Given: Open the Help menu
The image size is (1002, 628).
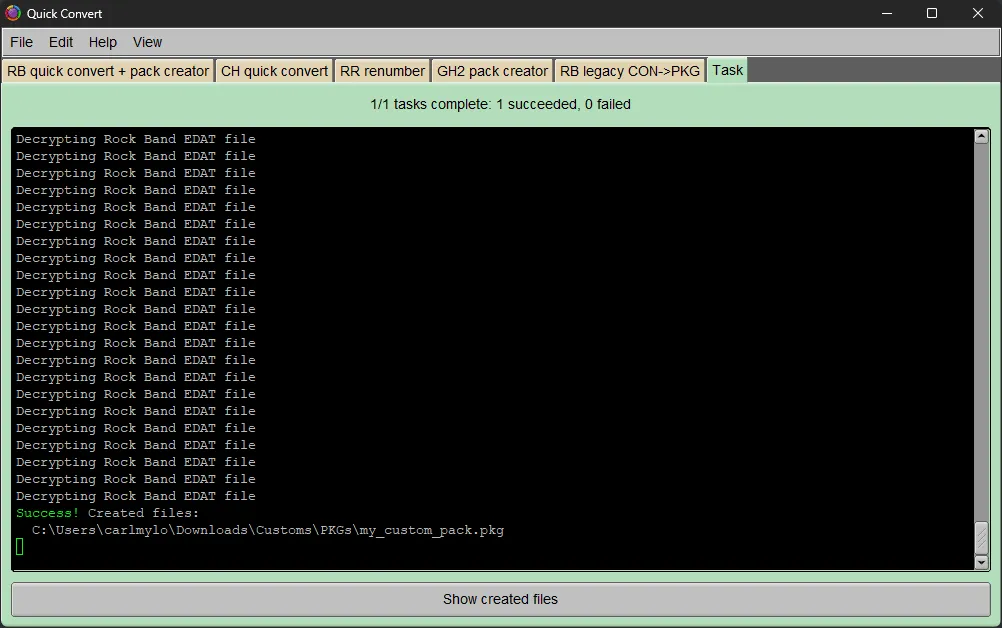Looking at the screenshot, I should coord(102,42).
